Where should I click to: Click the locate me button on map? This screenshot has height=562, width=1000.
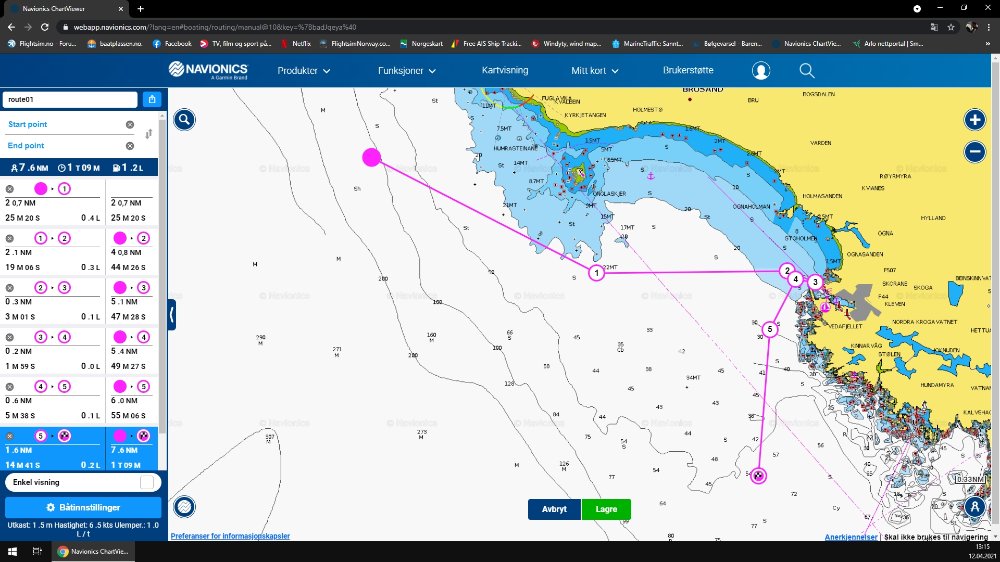[974, 507]
